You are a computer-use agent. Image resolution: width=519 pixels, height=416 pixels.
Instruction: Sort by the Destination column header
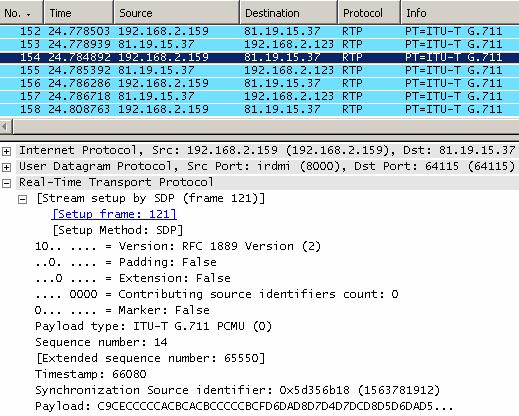coord(288,13)
